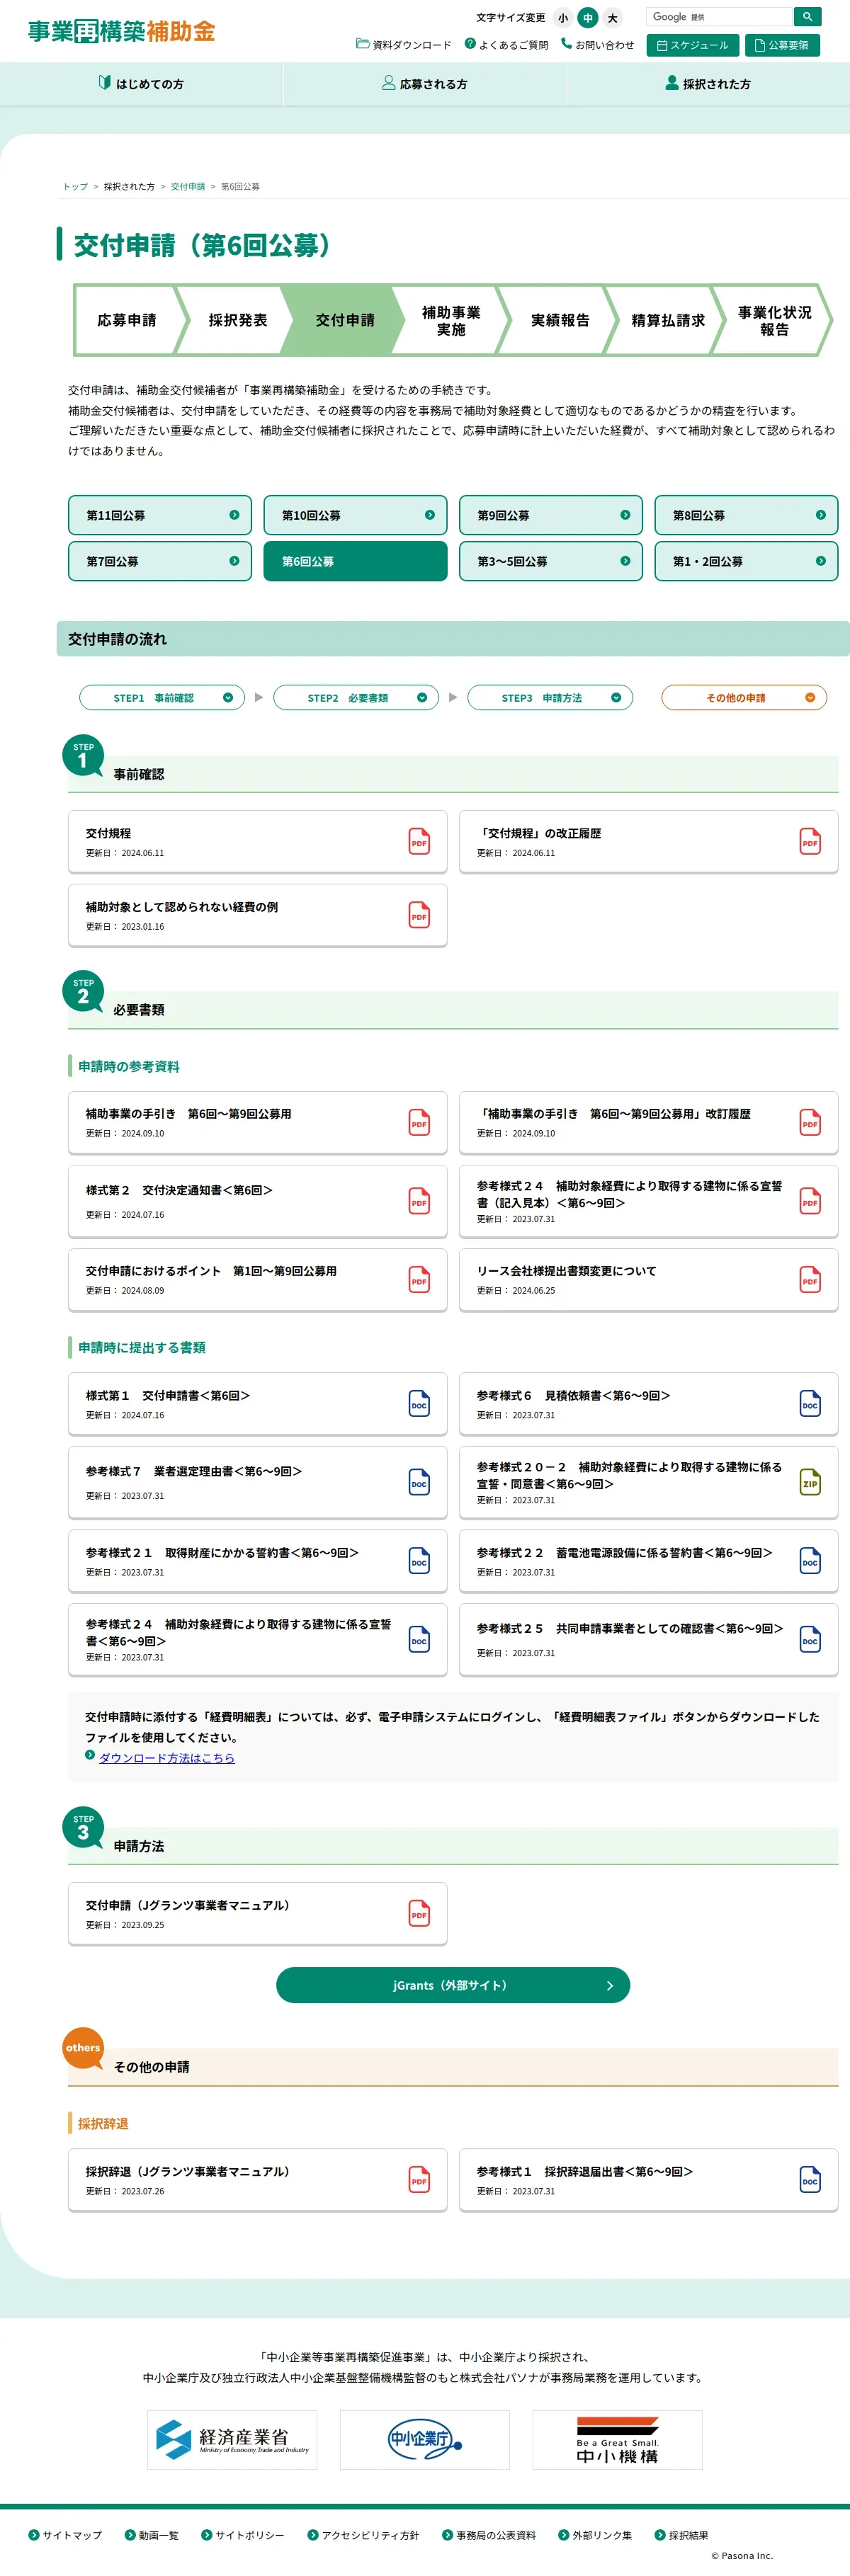
Task: Open PDF icon for 様式第2 交付決定通知書
Action: [x=419, y=1201]
